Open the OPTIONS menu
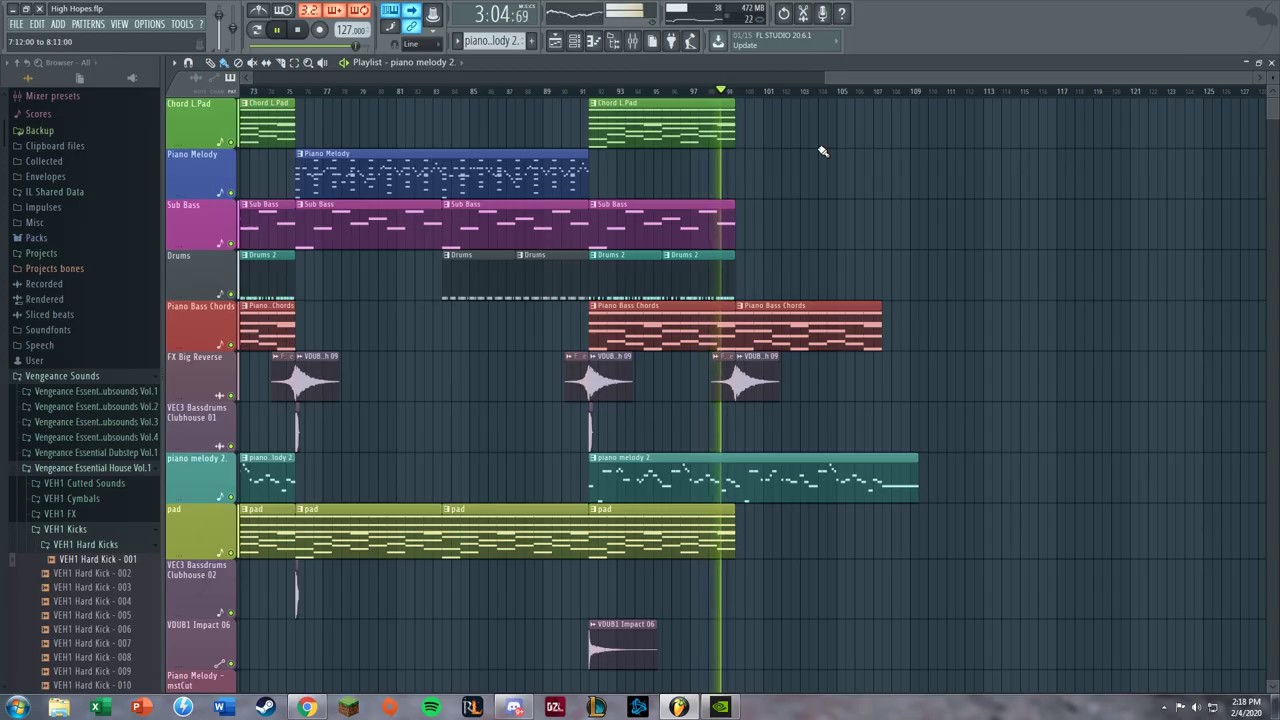The image size is (1280, 720). click(x=149, y=24)
